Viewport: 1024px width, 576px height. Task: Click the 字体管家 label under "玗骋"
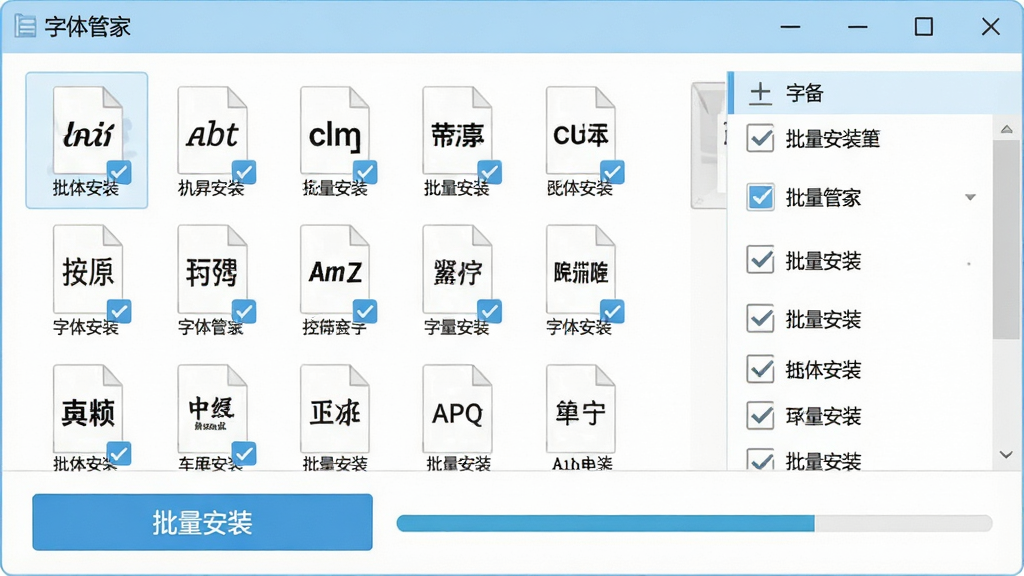[x=210, y=327]
